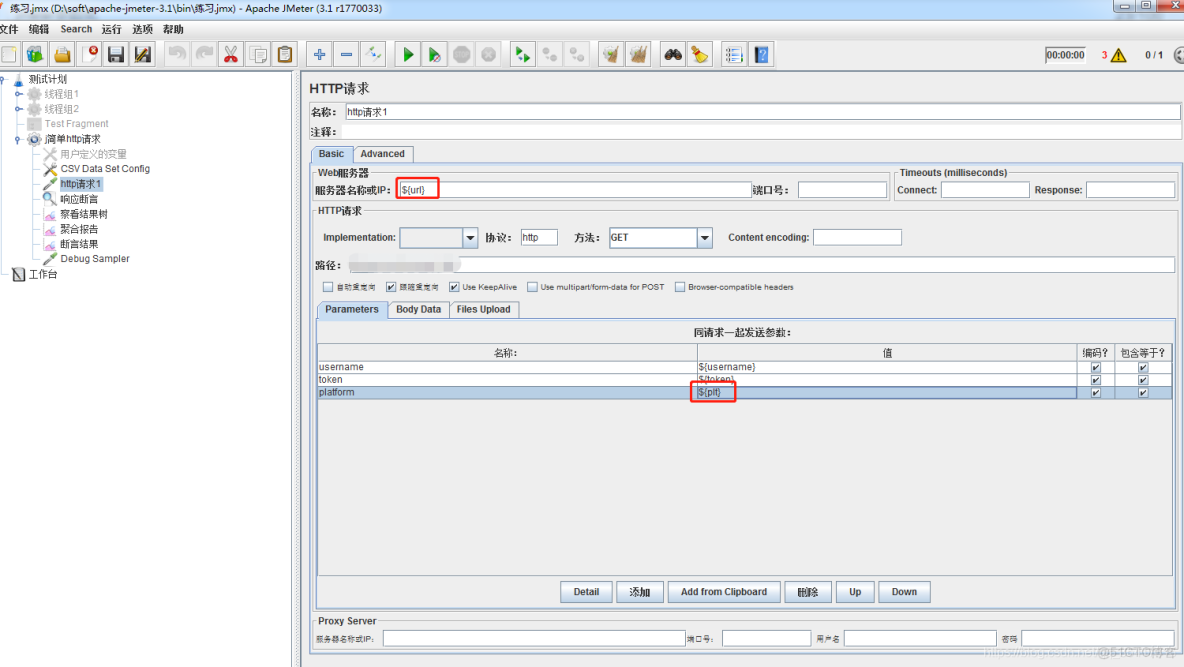Screen dimensions: 1184x667
Task: Click the green Start test button
Action: [x=408, y=55]
